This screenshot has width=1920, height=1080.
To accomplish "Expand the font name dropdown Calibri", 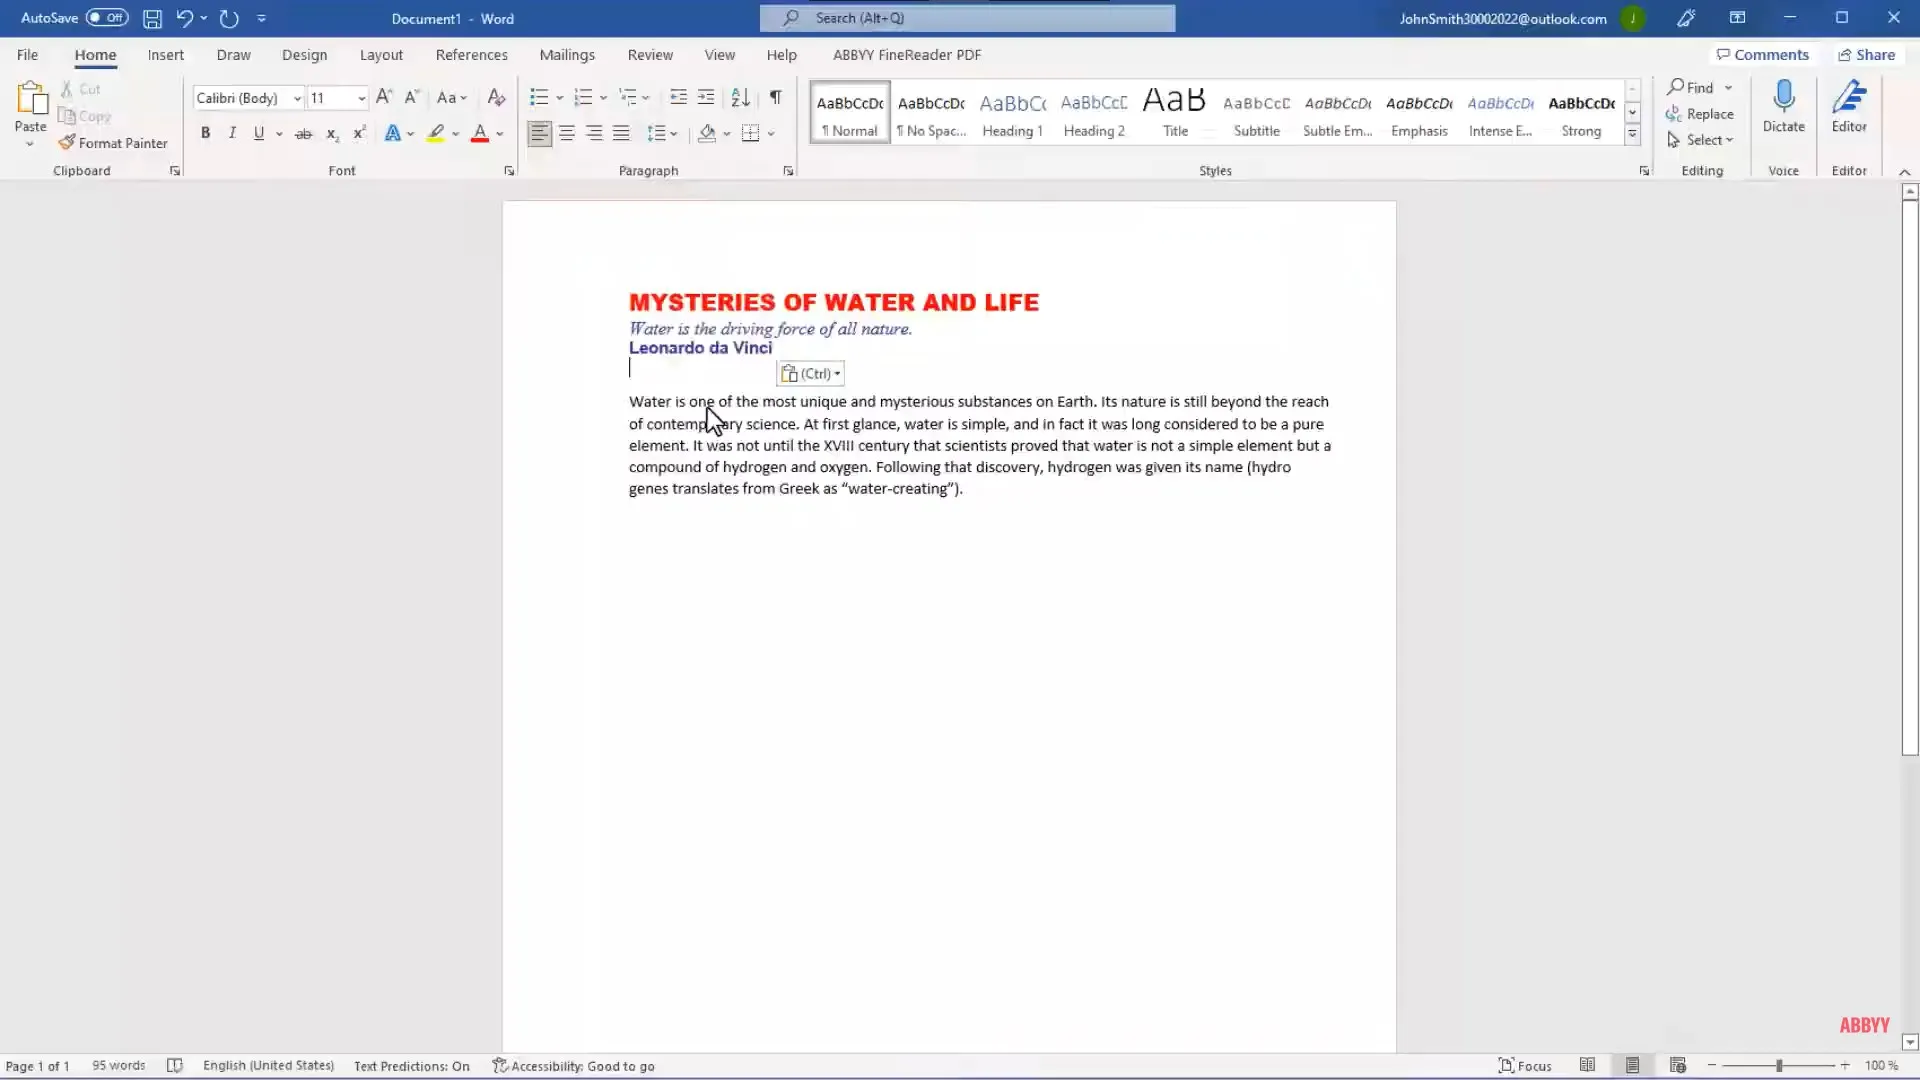I will click(x=294, y=98).
